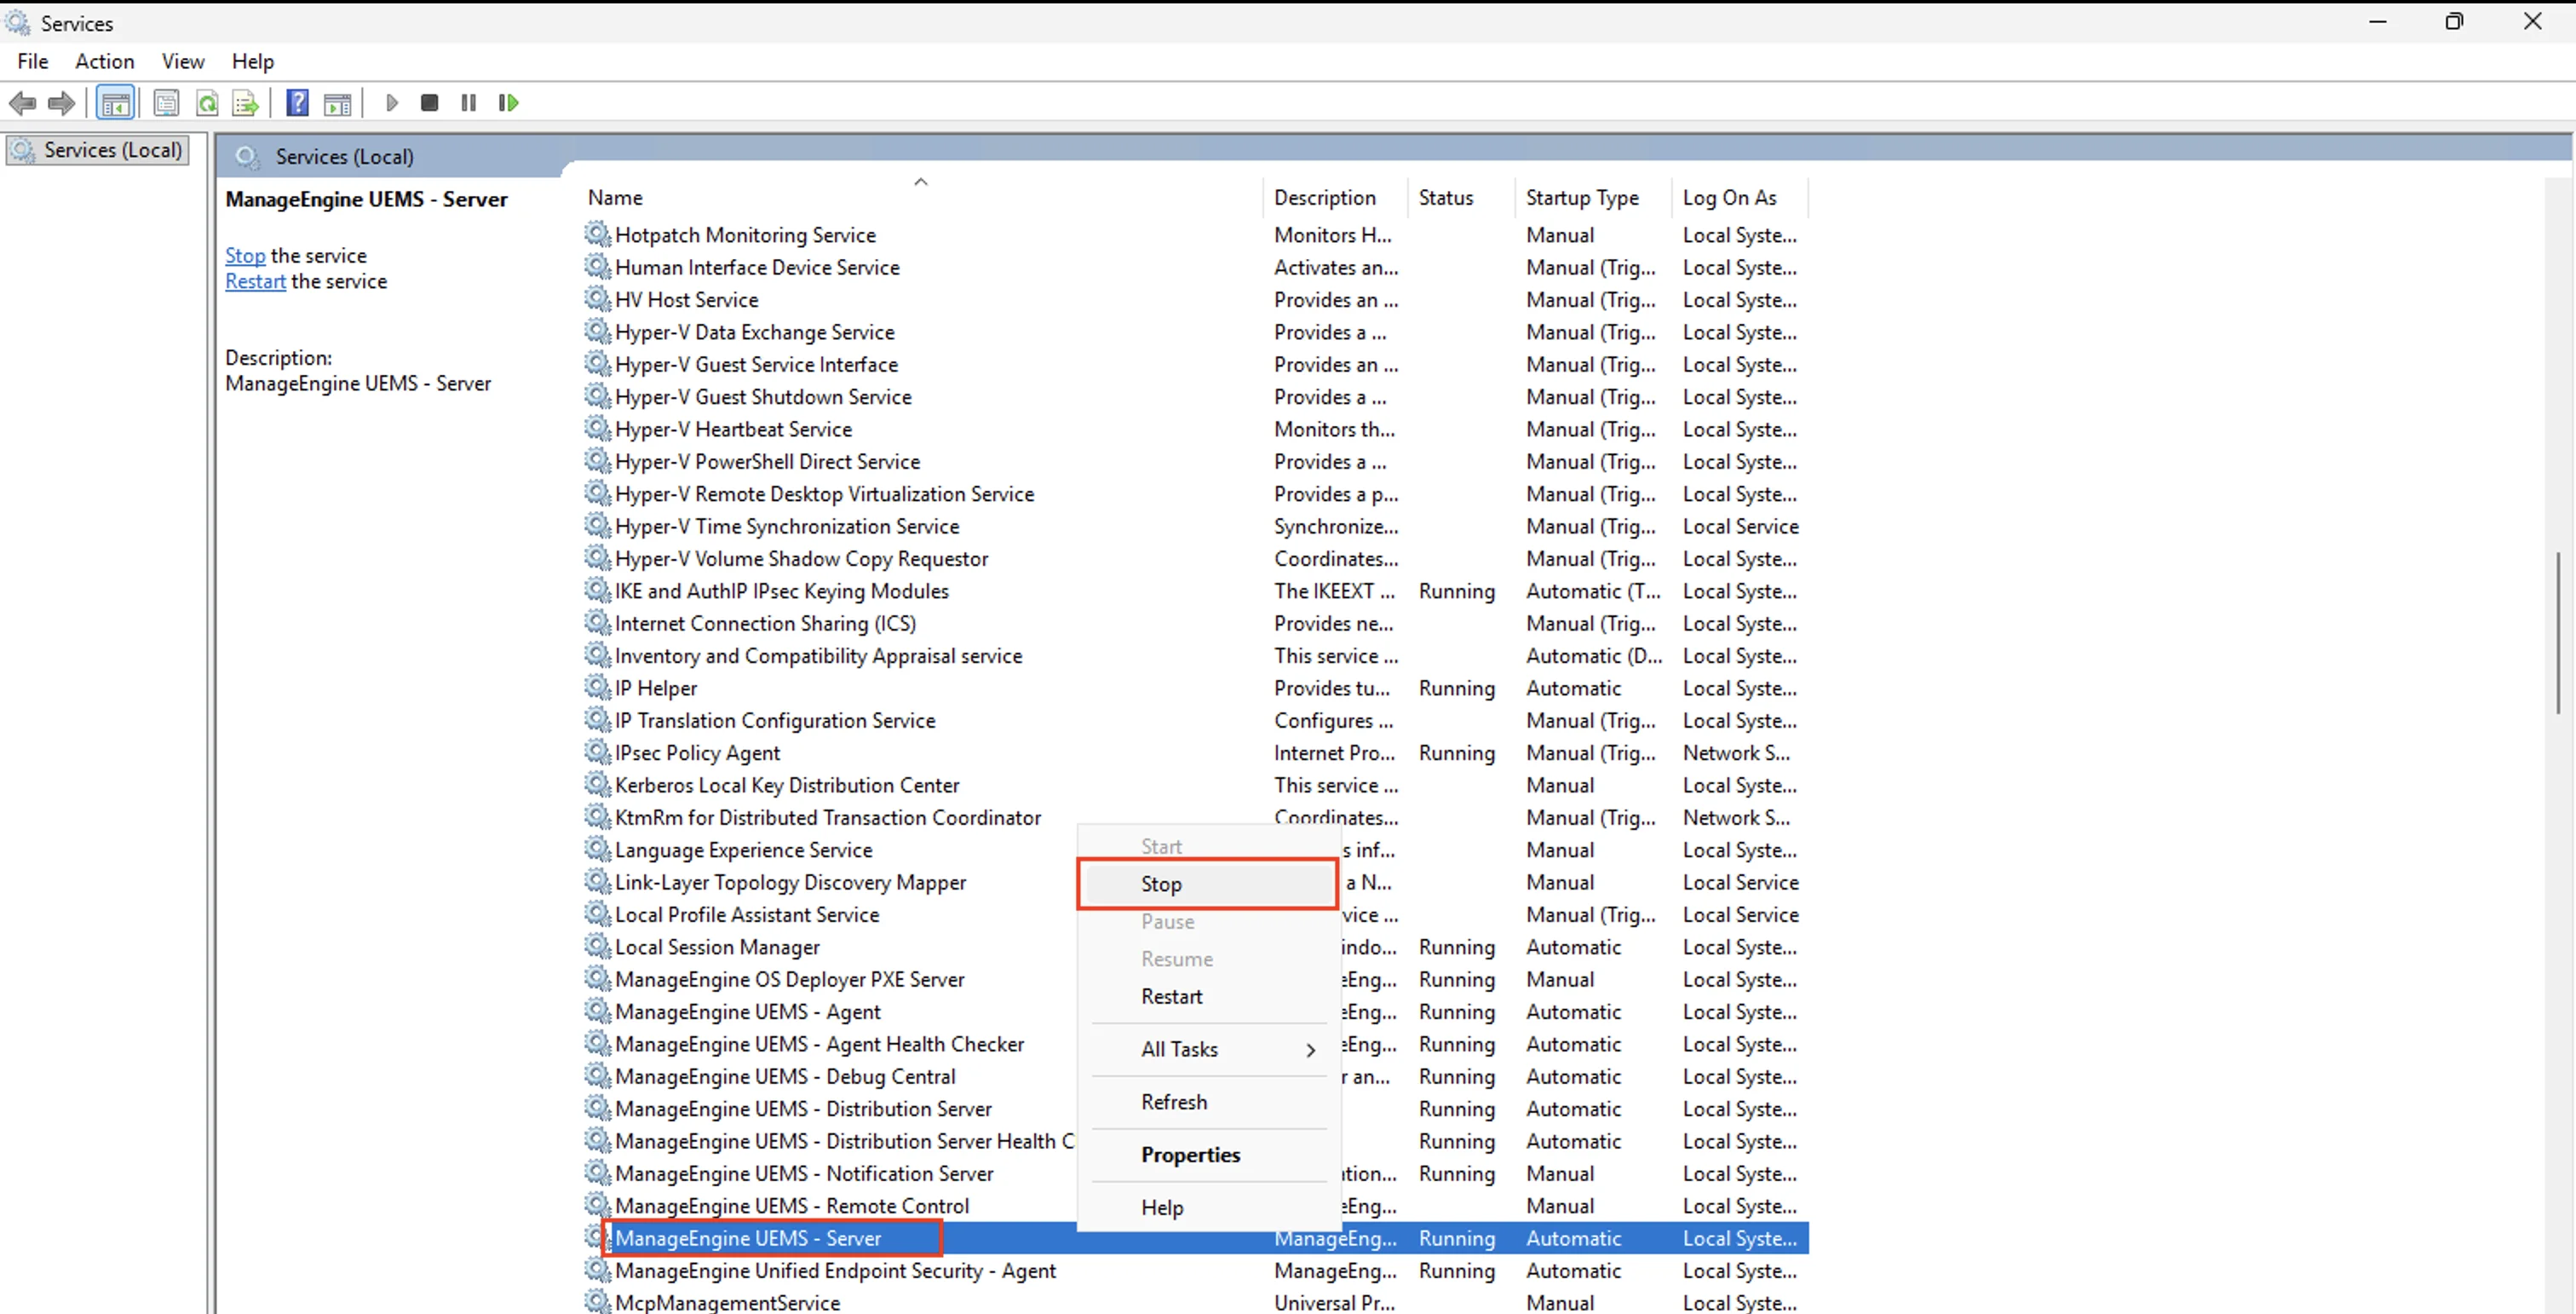
Task: Open the Help menu in menu bar
Action: pos(253,61)
